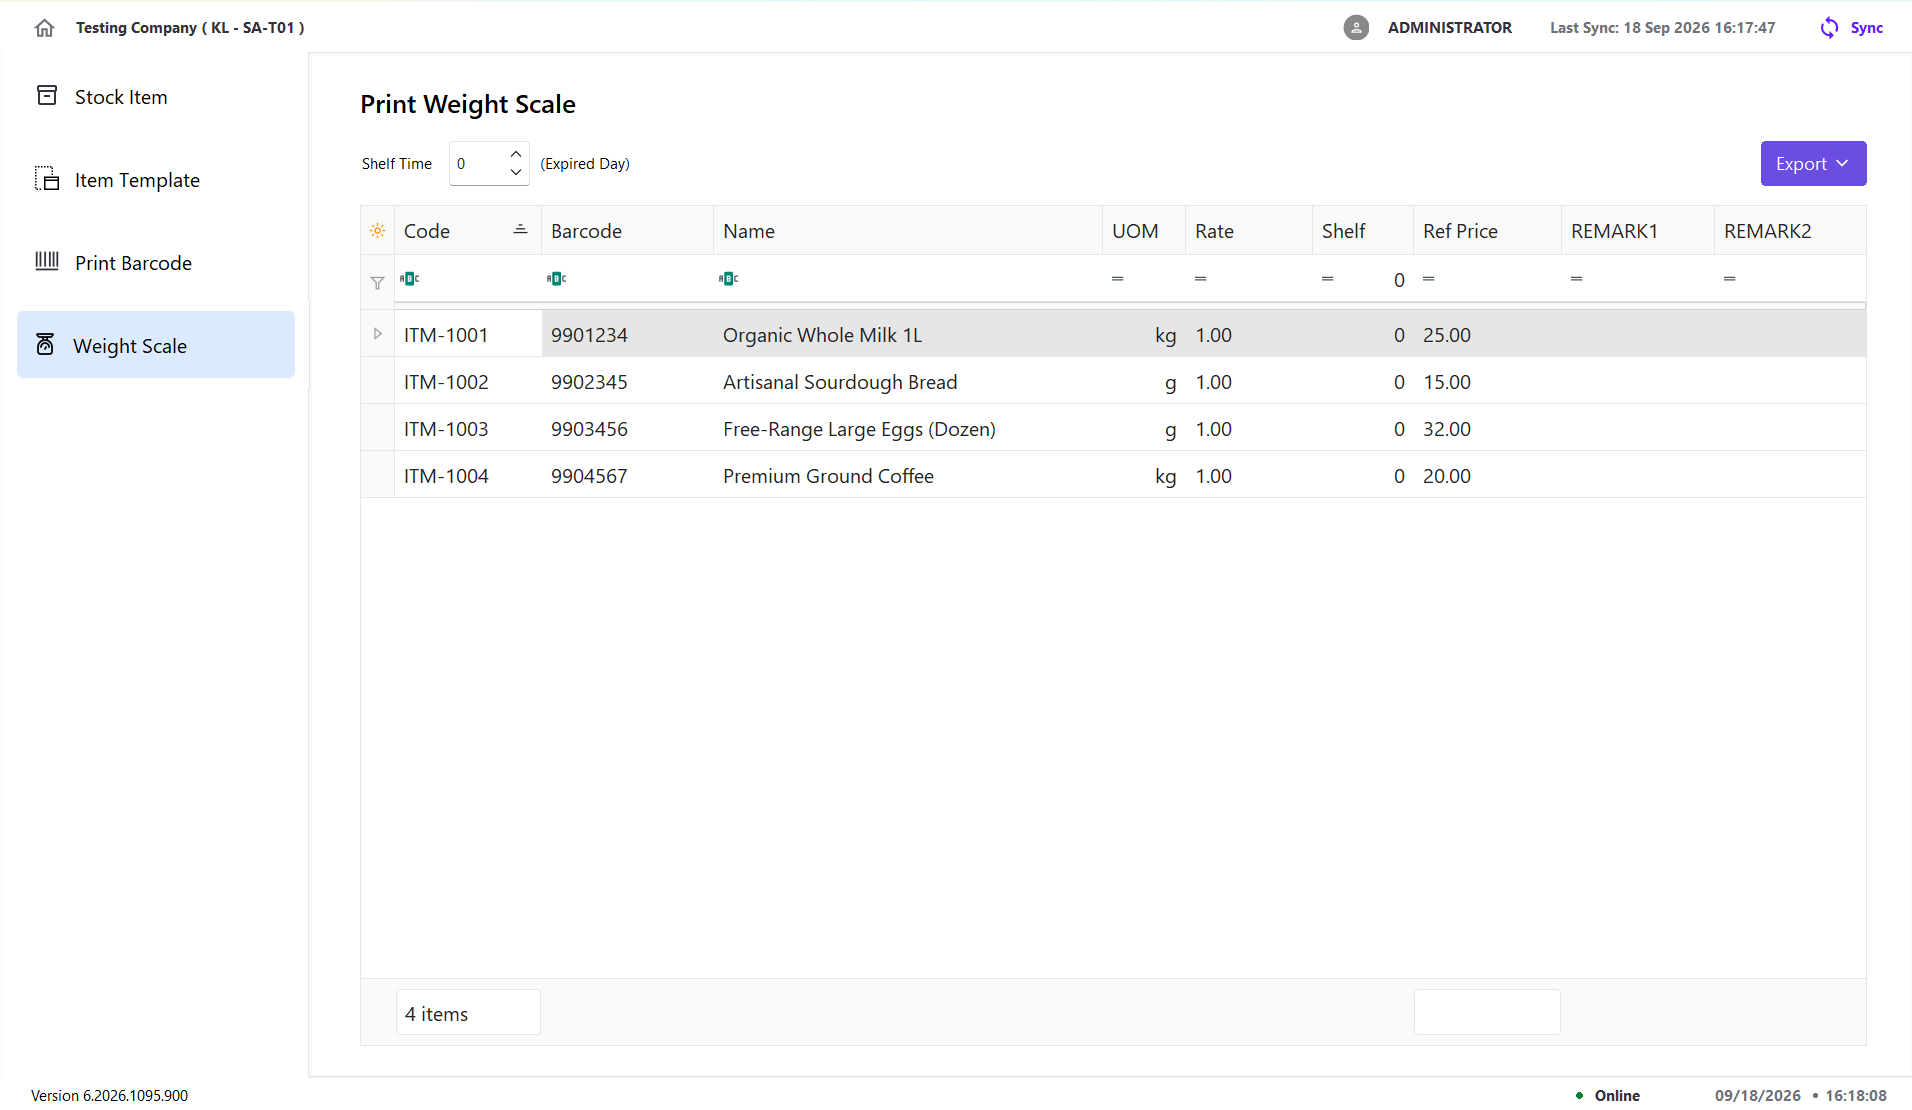Image resolution: width=1912 pixels, height=1110 pixels.
Task: Open the Code column filter operator icon
Action: point(410,279)
